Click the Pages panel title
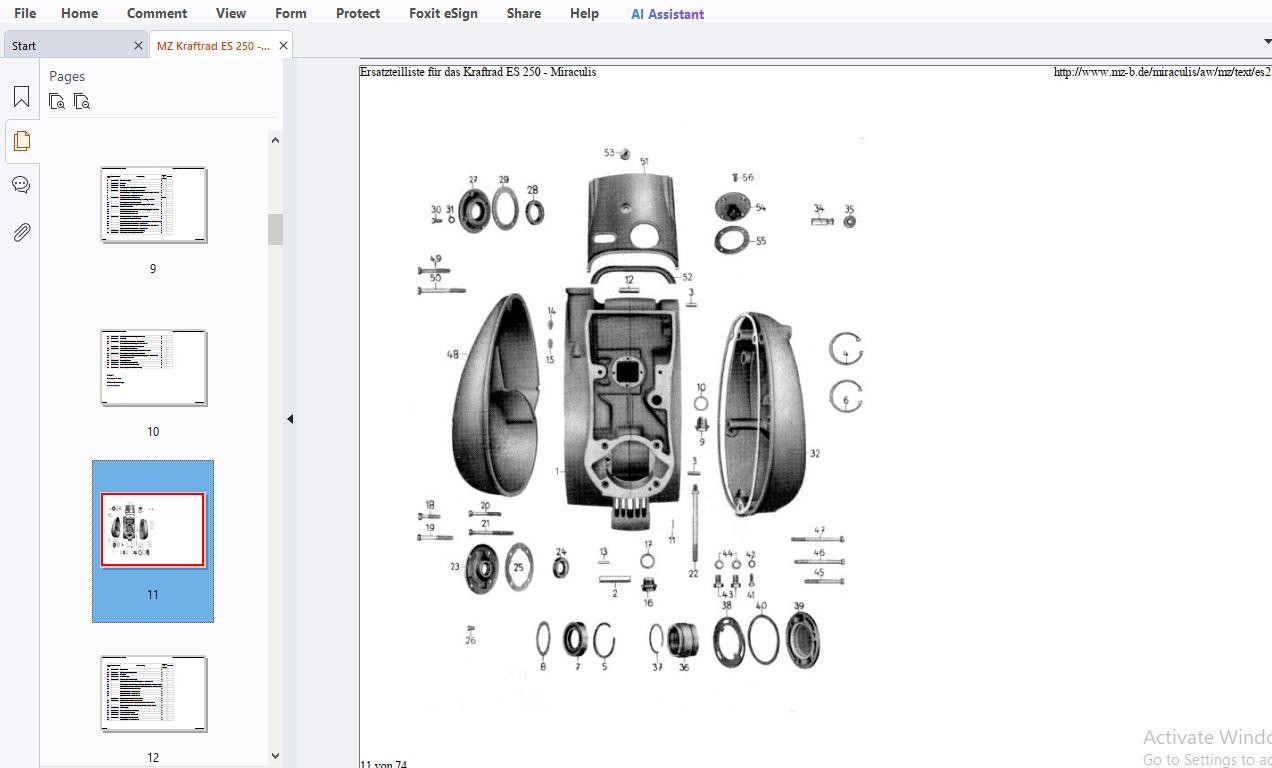Viewport: 1272px width, 768px height. tap(67, 76)
